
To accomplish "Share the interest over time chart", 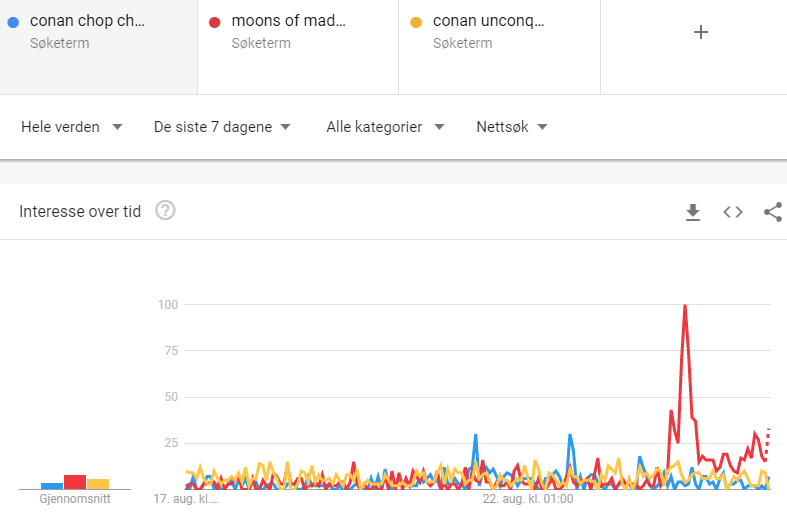I will point(773,212).
